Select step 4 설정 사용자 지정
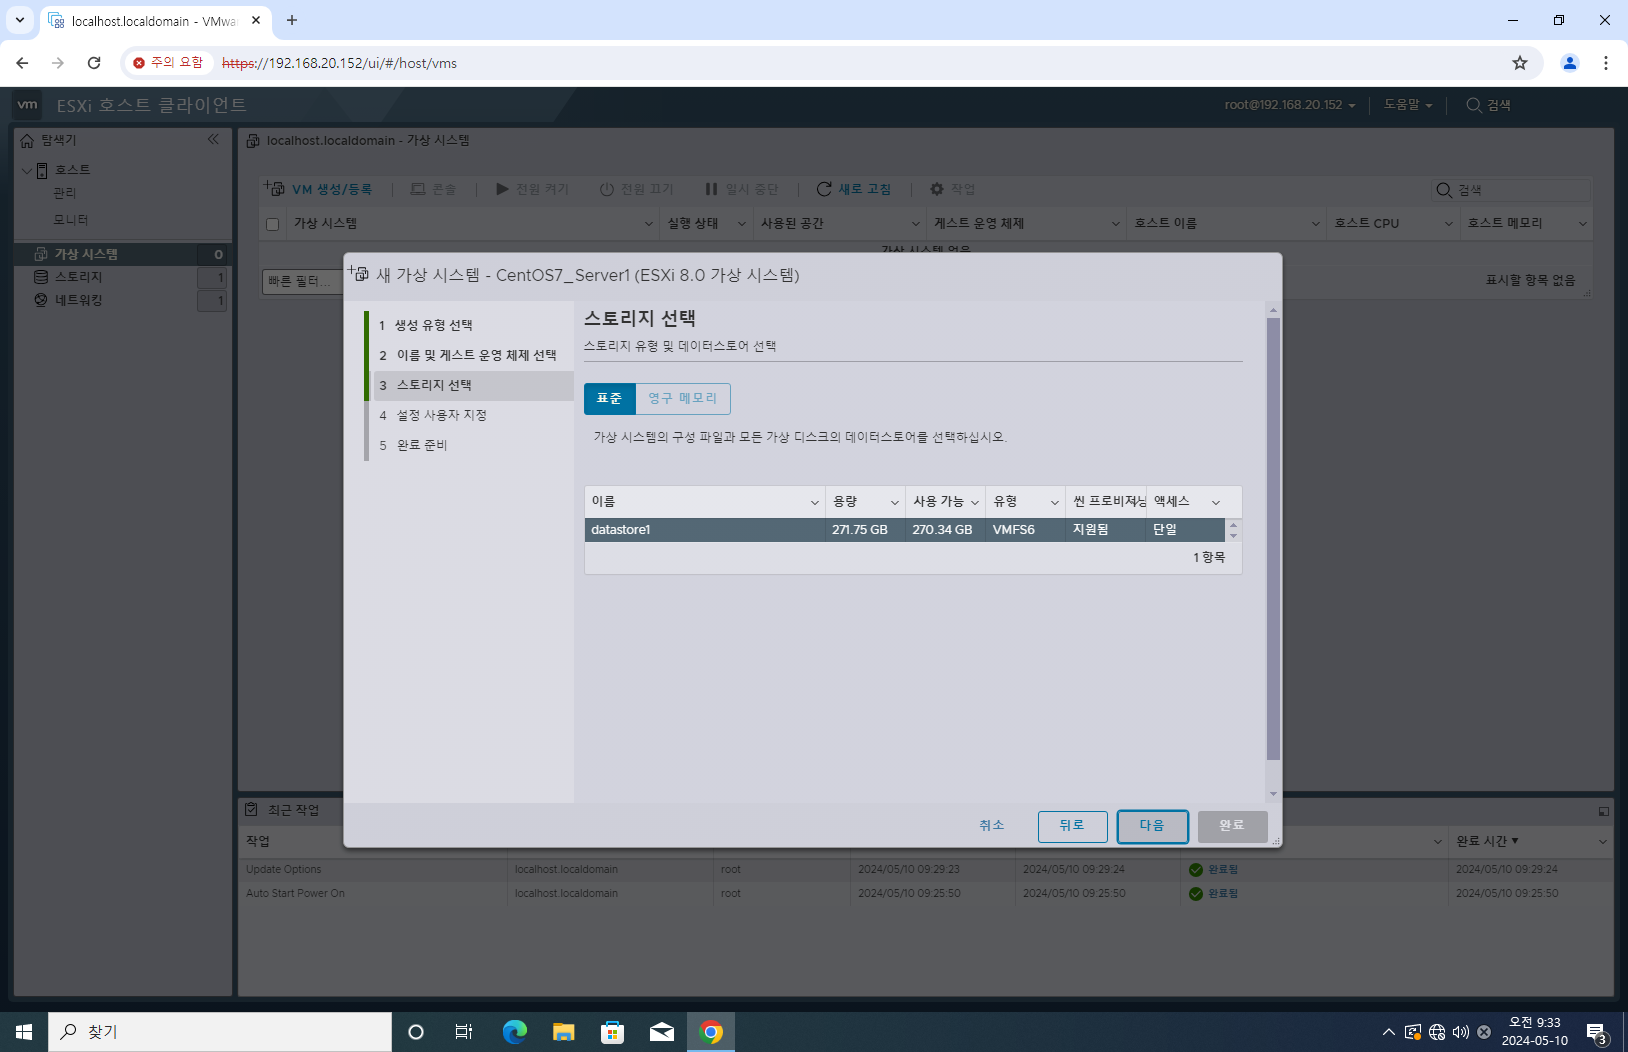1628x1052 pixels. pos(469,415)
